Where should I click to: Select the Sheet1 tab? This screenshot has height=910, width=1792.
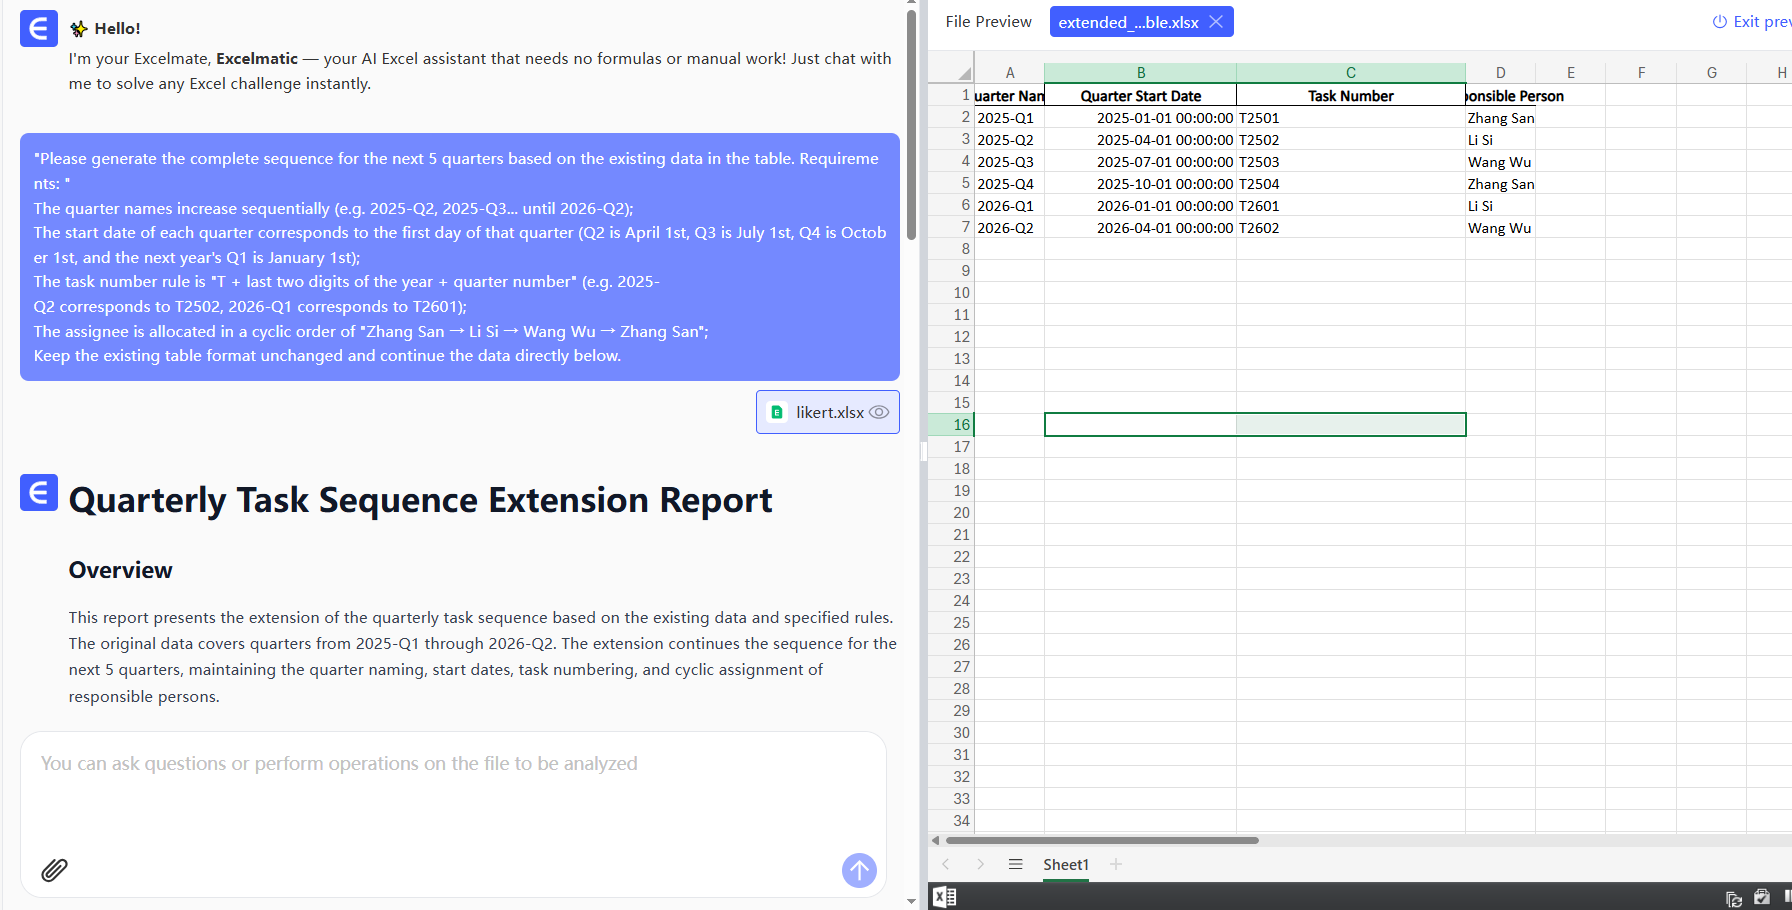point(1065,864)
